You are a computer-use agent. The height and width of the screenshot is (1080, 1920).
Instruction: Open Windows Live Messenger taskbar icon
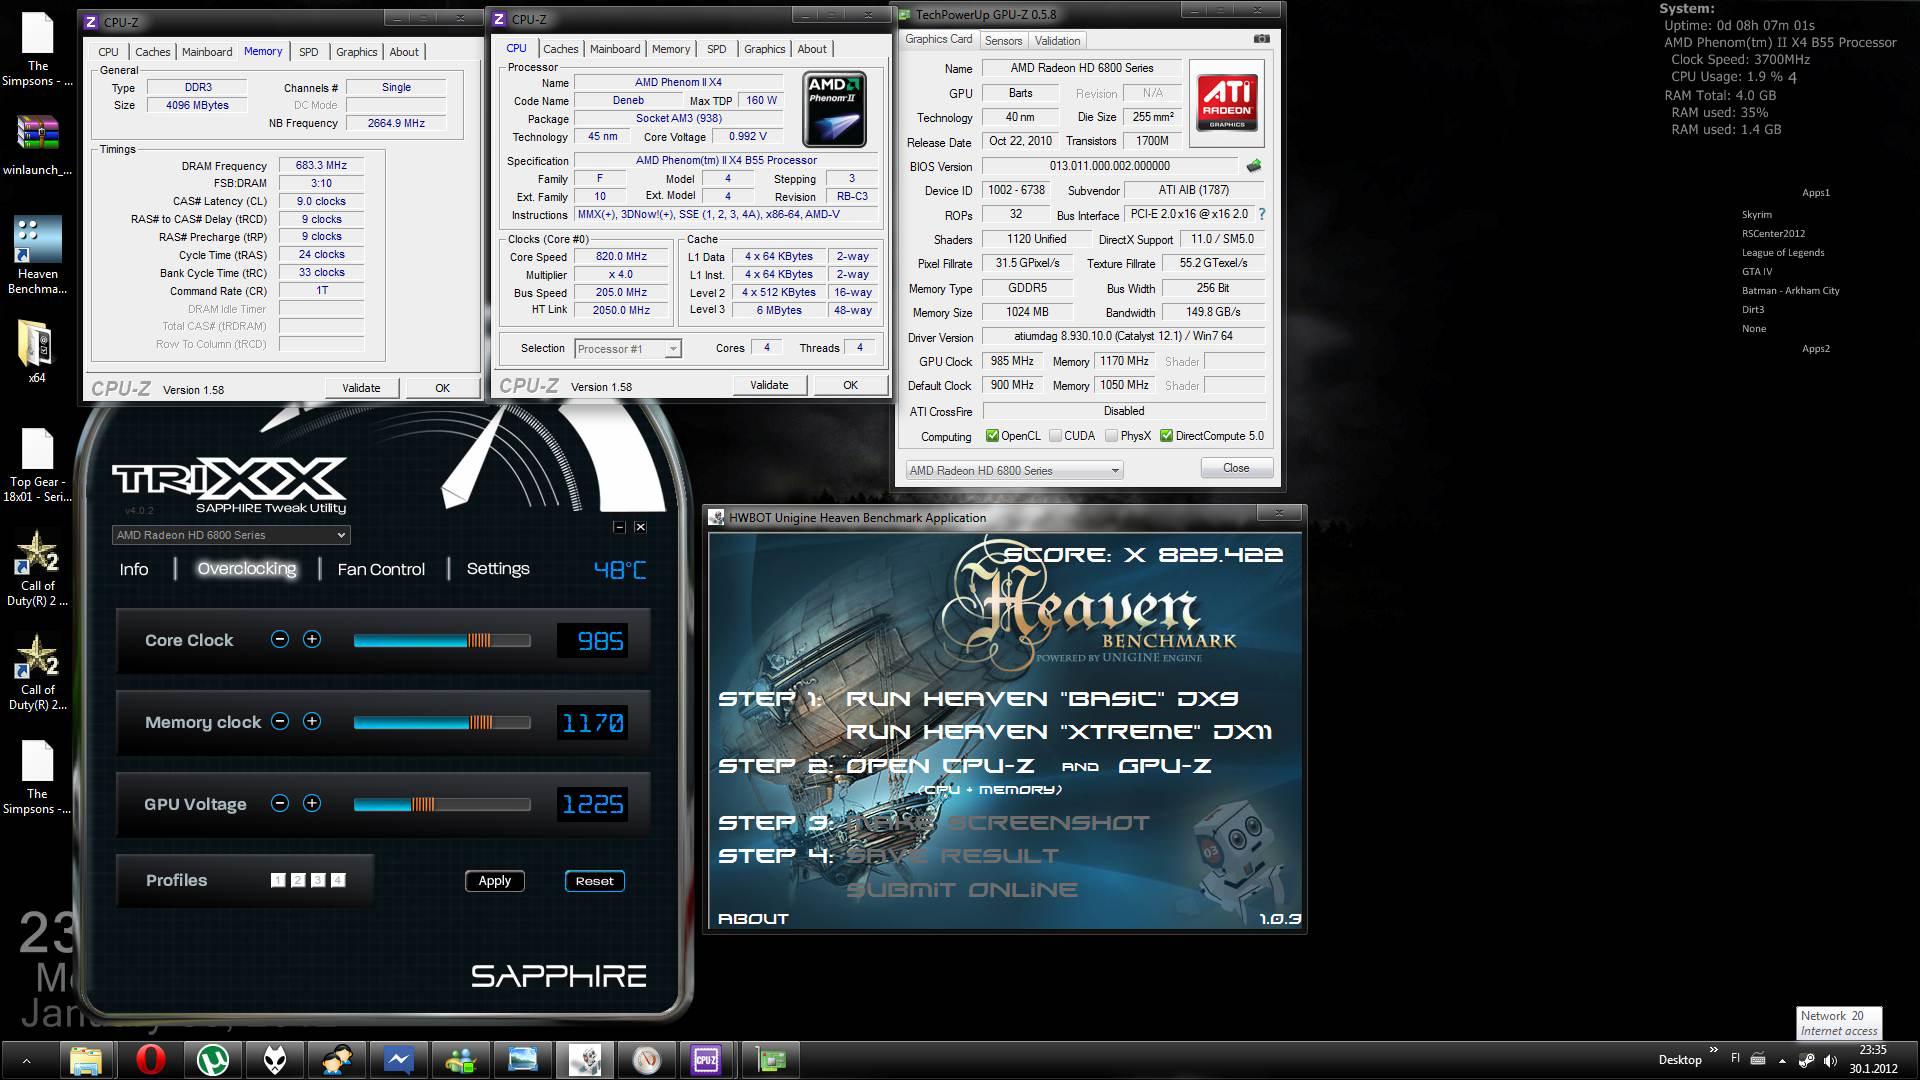(x=460, y=1059)
